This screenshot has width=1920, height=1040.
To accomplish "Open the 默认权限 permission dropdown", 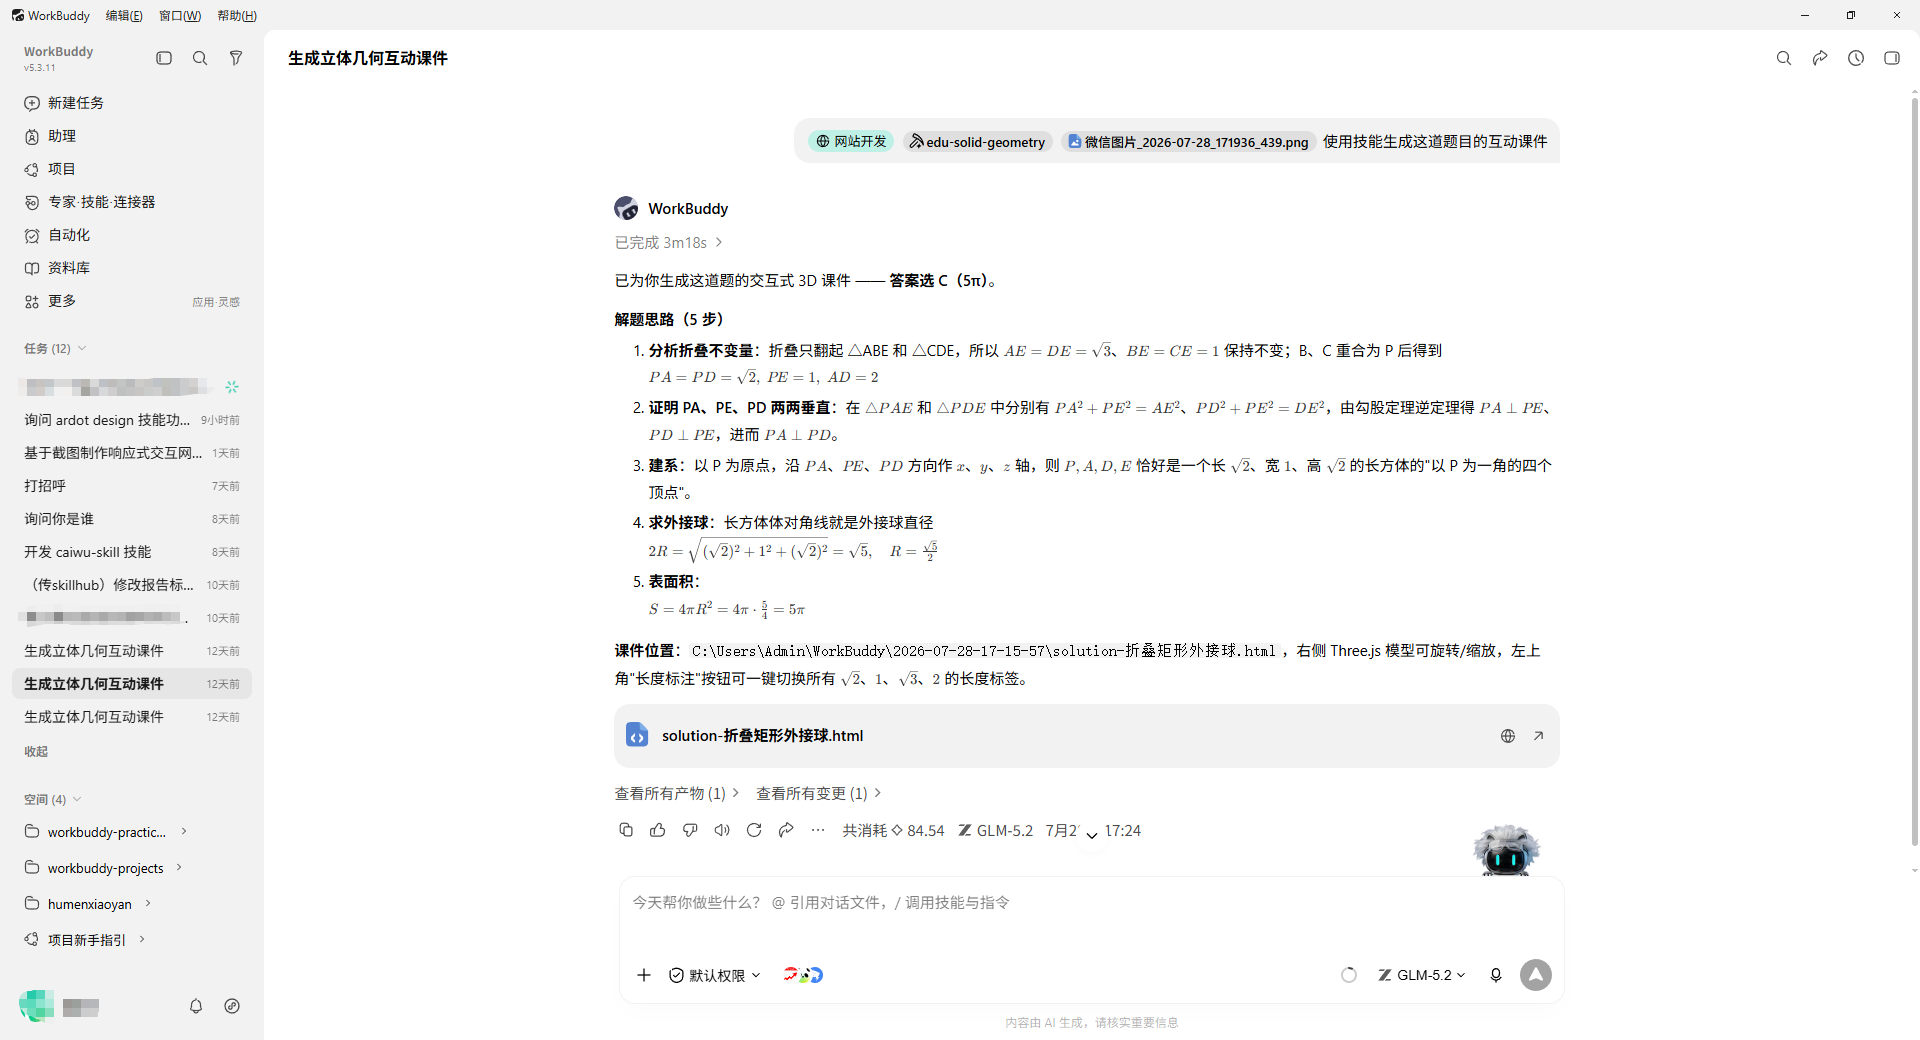I will point(715,975).
